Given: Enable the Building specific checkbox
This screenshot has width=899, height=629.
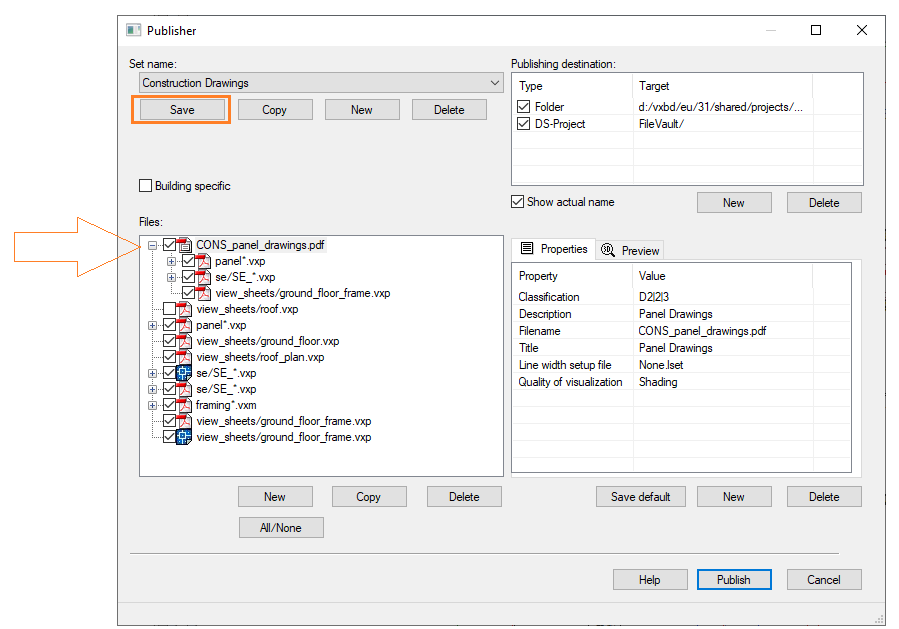Looking at the screenshot, I should (146, 186).
